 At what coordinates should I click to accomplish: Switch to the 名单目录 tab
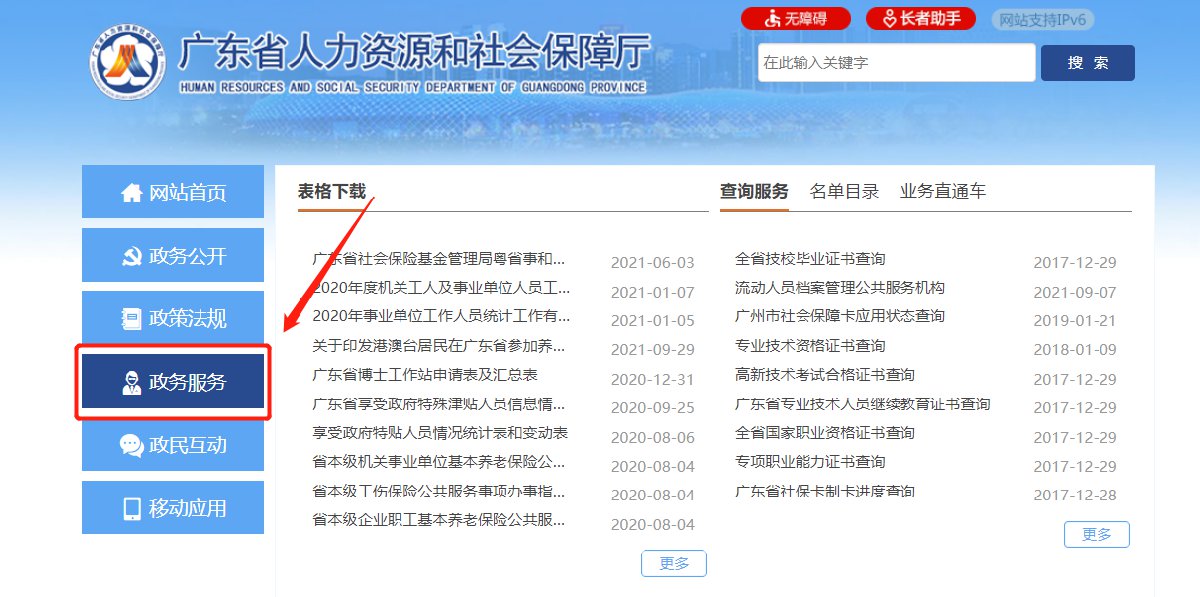click(844, 192)
